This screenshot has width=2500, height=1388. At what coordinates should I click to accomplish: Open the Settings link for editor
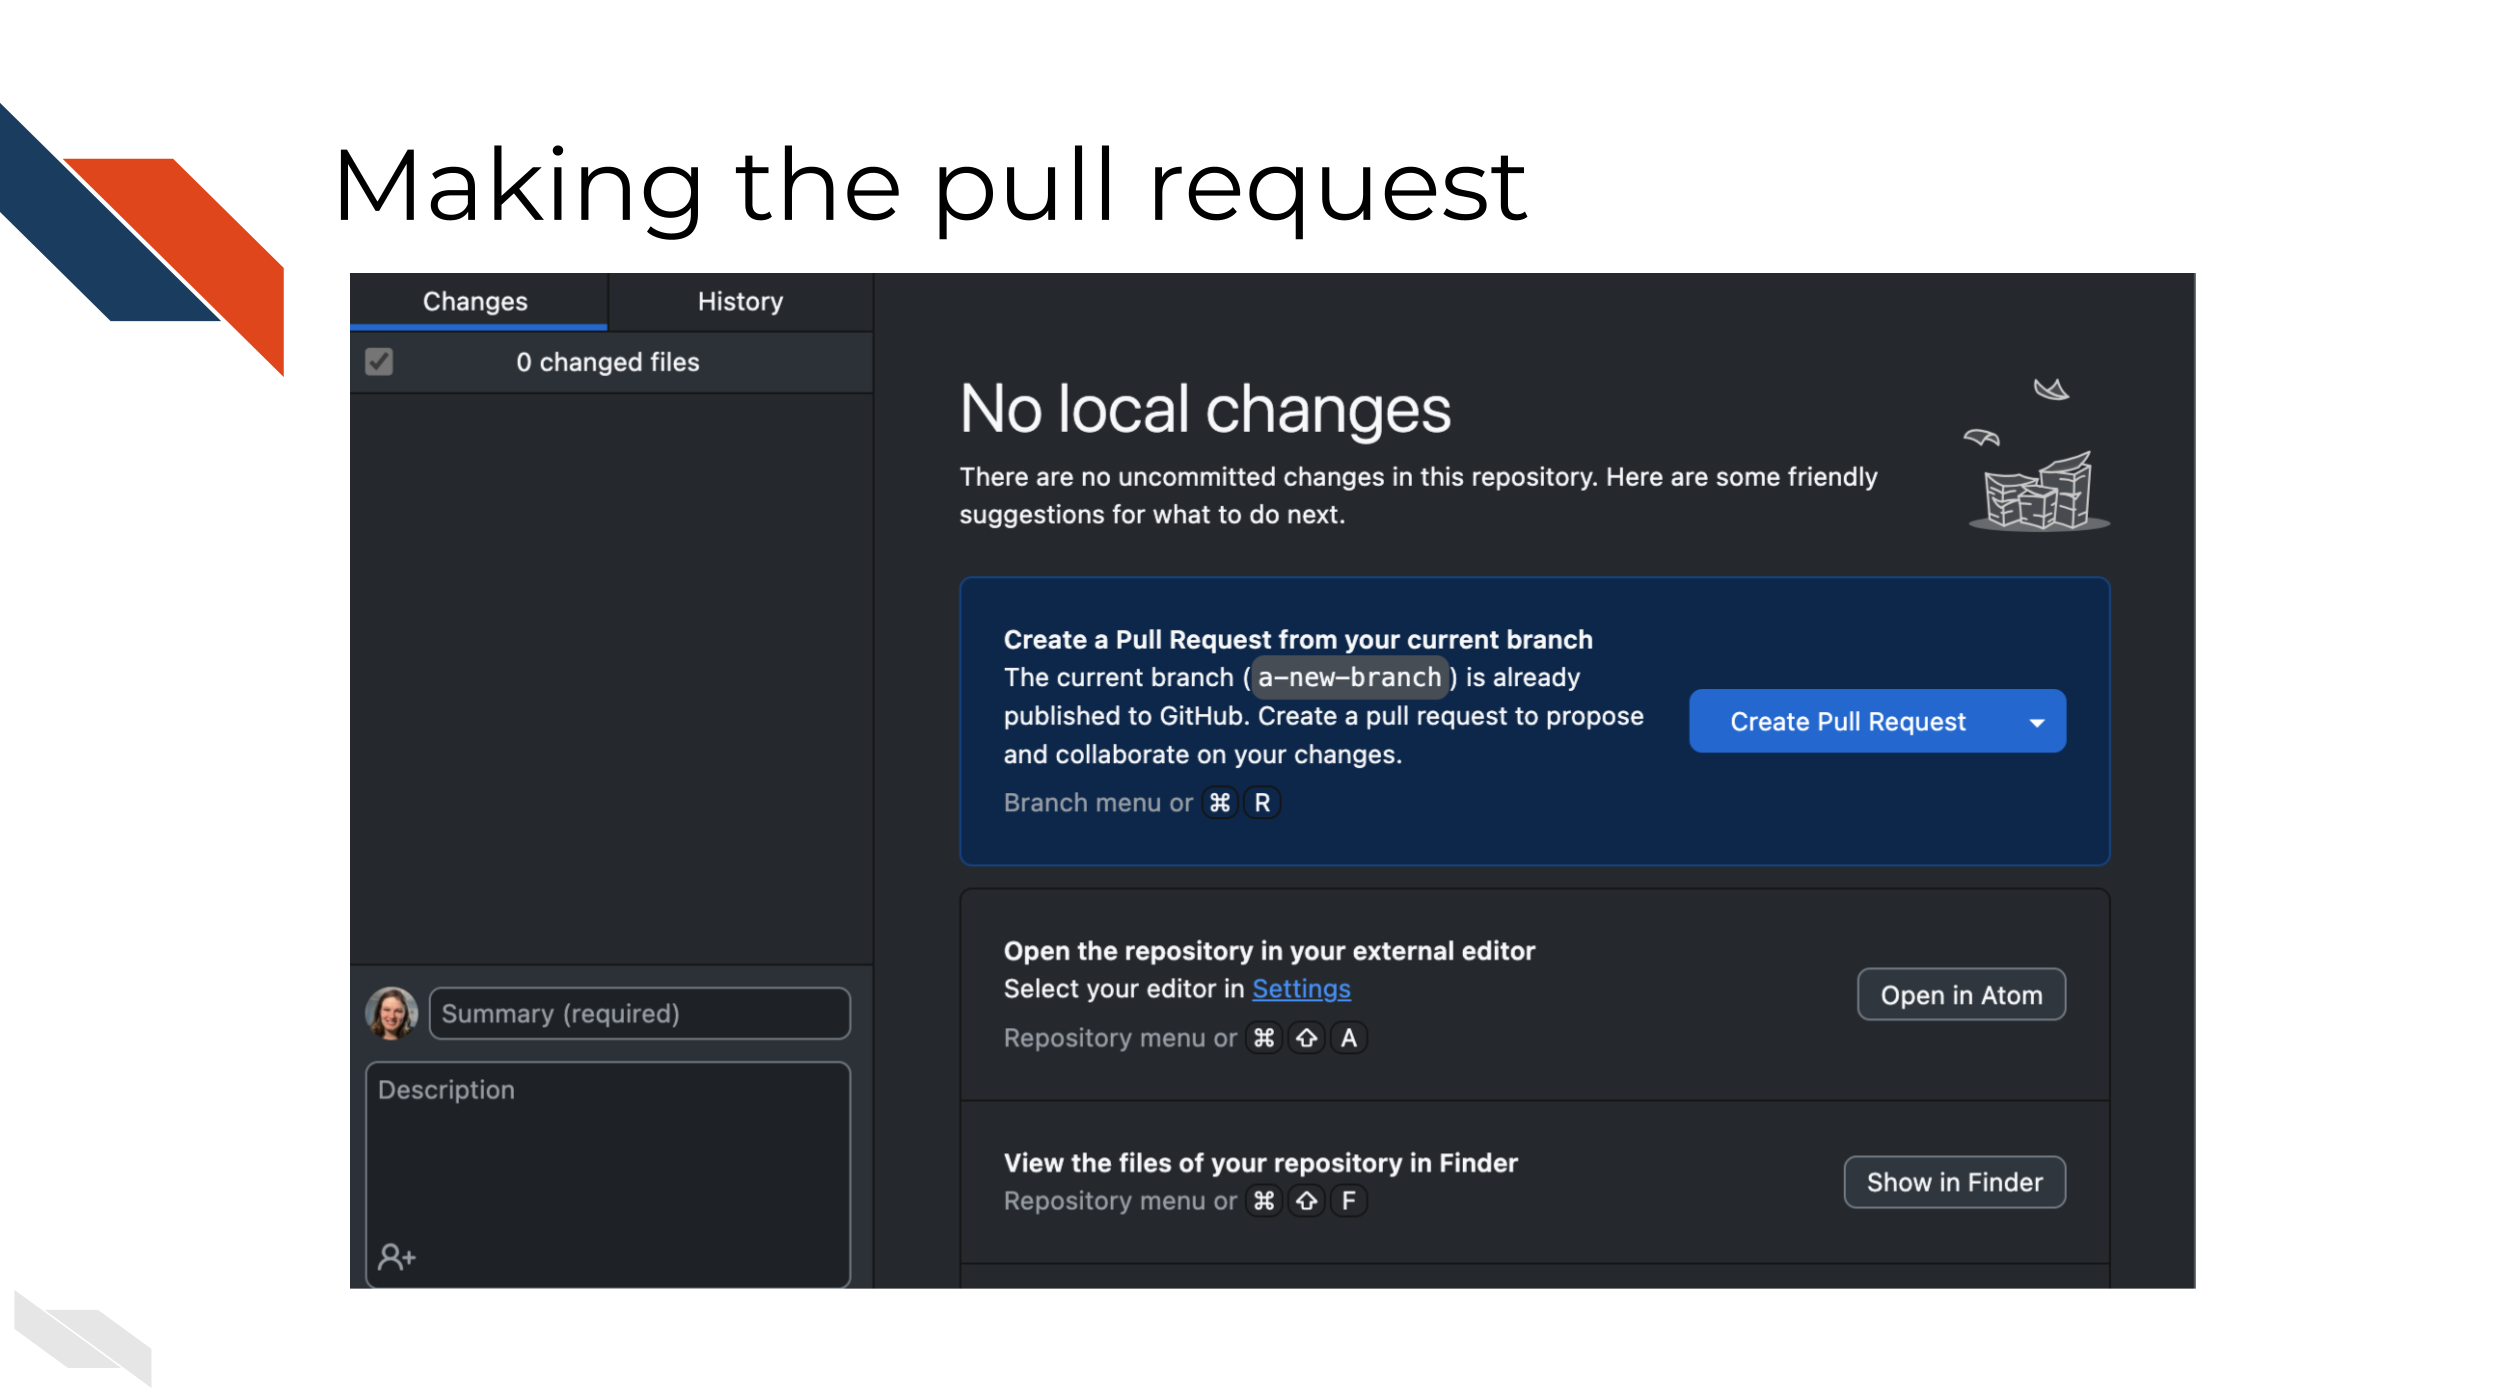[1301, 989]
